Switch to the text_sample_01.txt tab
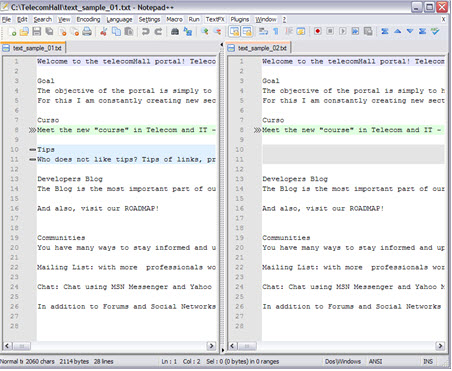Viewport: 452px width, 371px height. (x=33, y=48)
